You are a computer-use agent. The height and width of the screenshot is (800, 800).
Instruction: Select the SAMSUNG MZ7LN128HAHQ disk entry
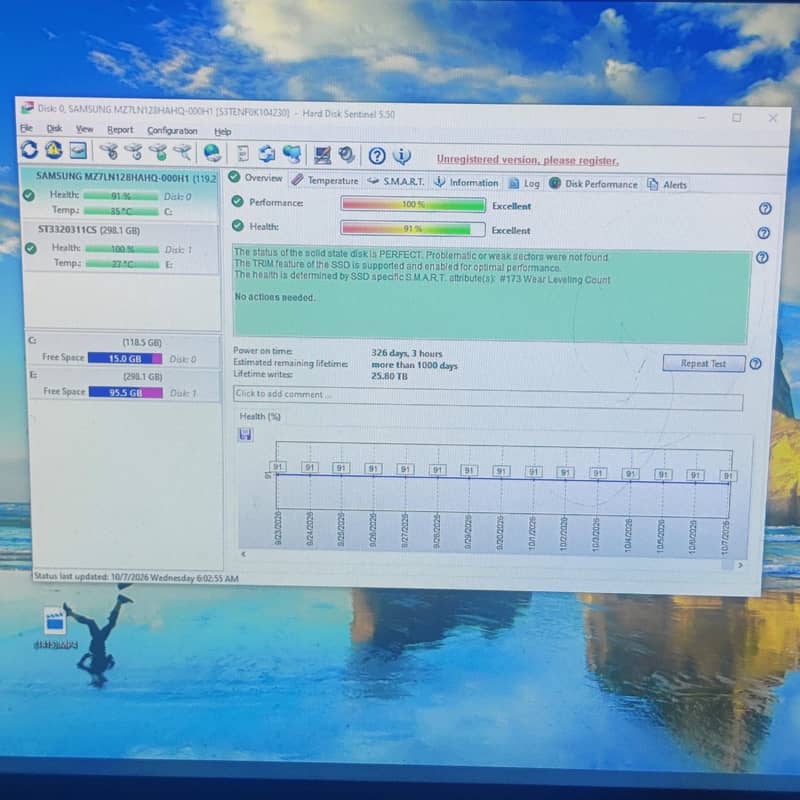(120, 194)
